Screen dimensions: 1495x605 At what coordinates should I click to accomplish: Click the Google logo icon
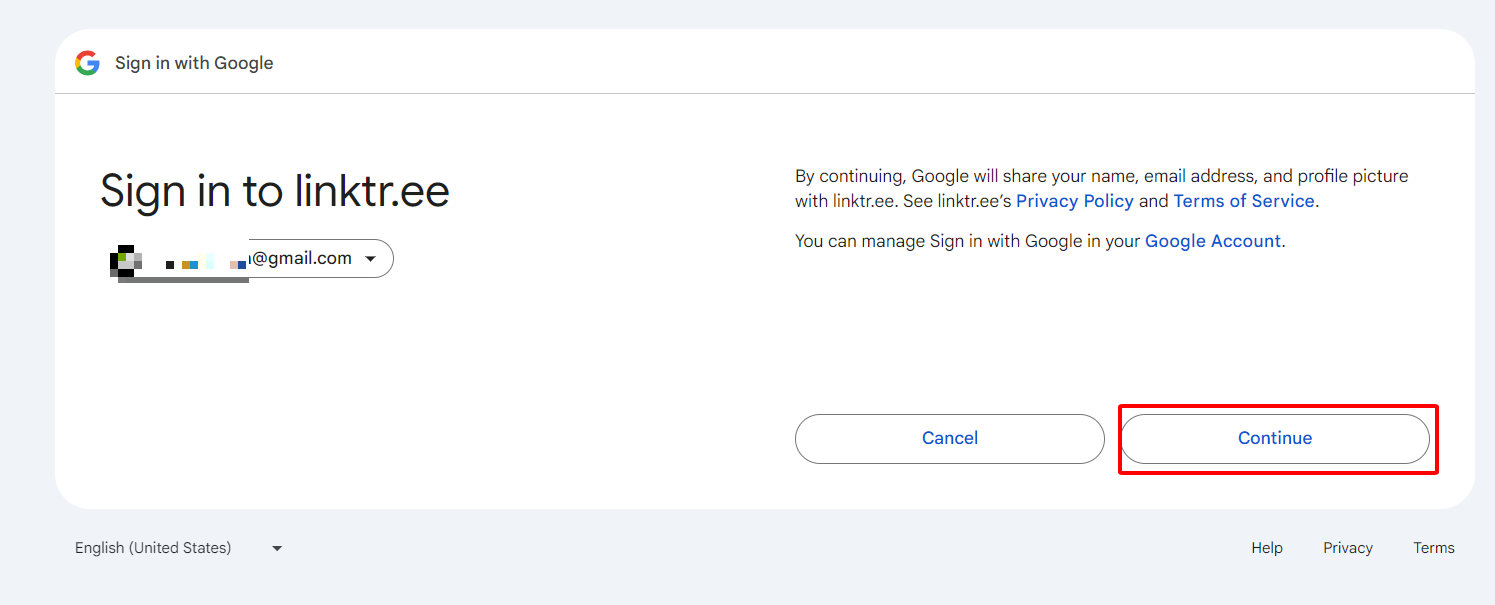pyautogui.click(x=87, y=63)
